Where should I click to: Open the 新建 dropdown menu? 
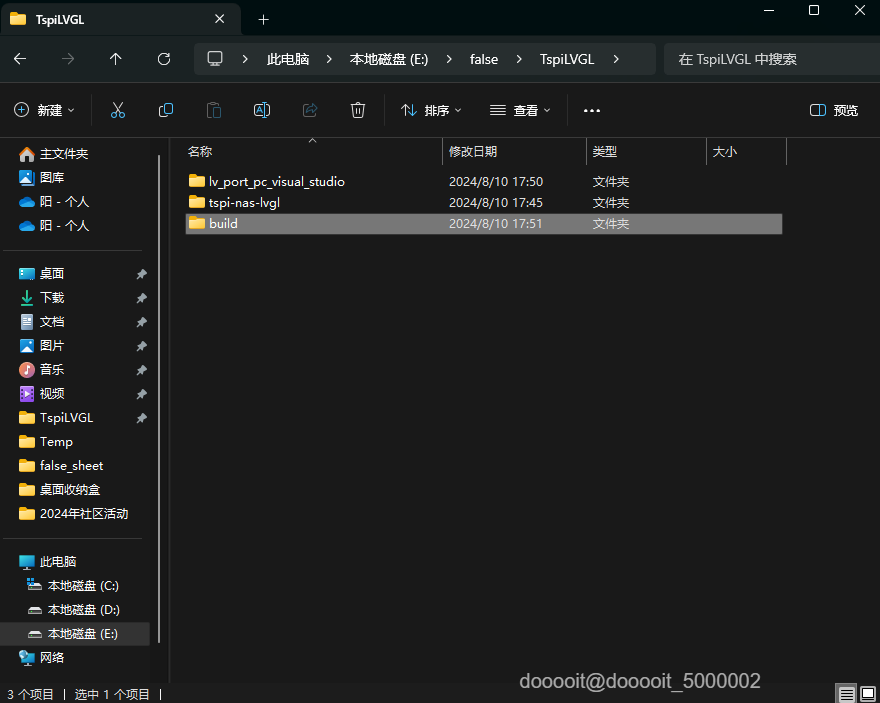(45, 110)
